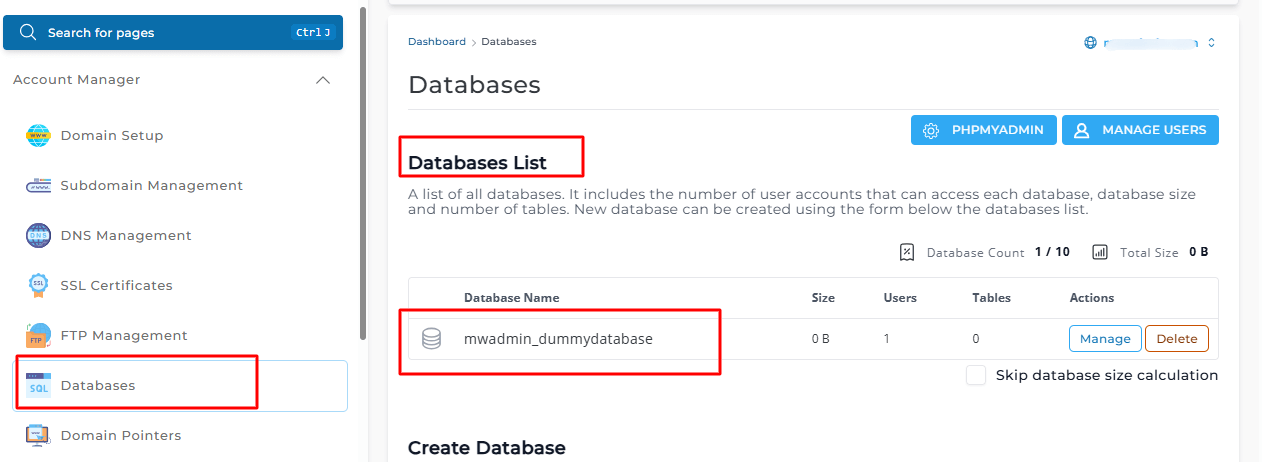Open the domain selector dropdown

[1150, 43]
